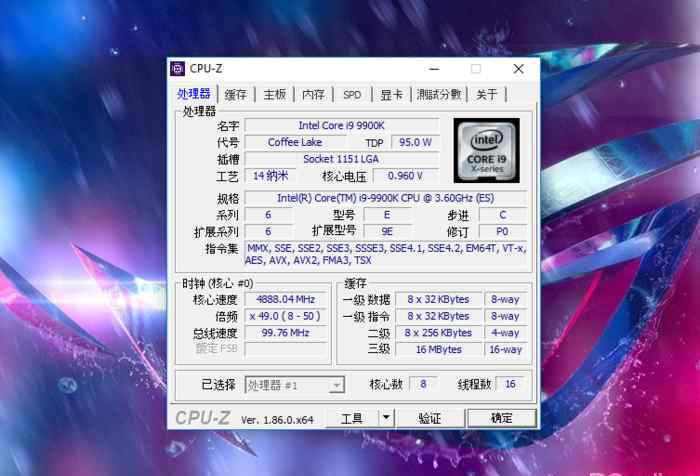
Task: Click the 确定 button
Action: point(501,418)
